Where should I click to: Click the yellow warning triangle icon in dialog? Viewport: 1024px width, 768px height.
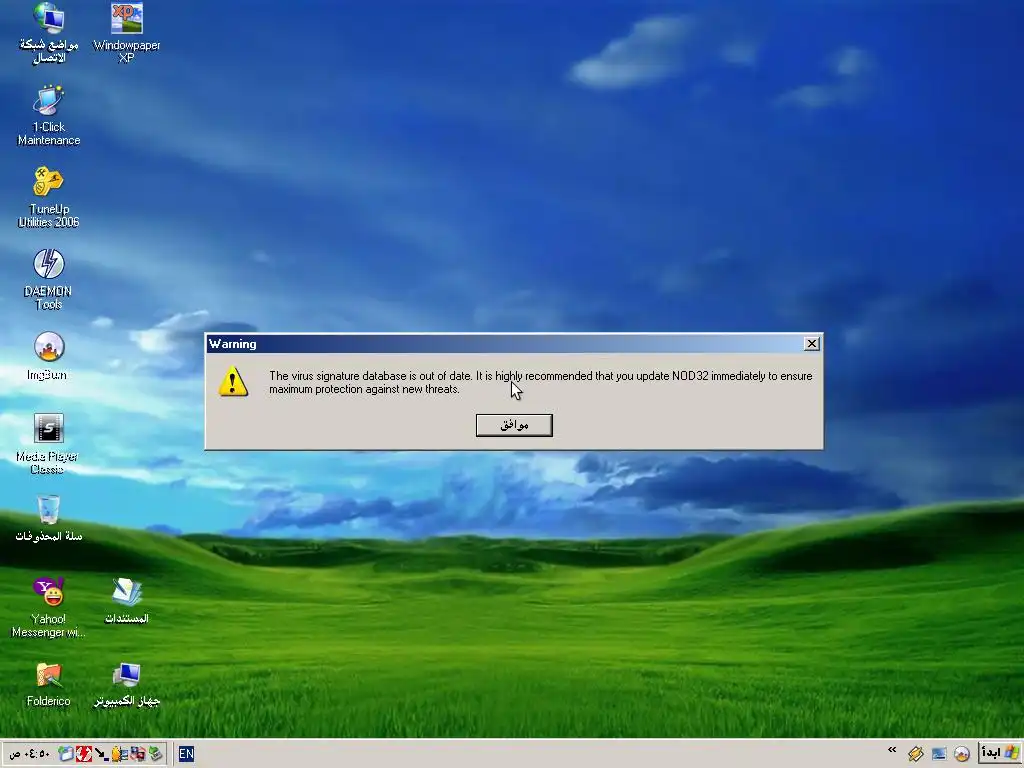tap(233, 382)
